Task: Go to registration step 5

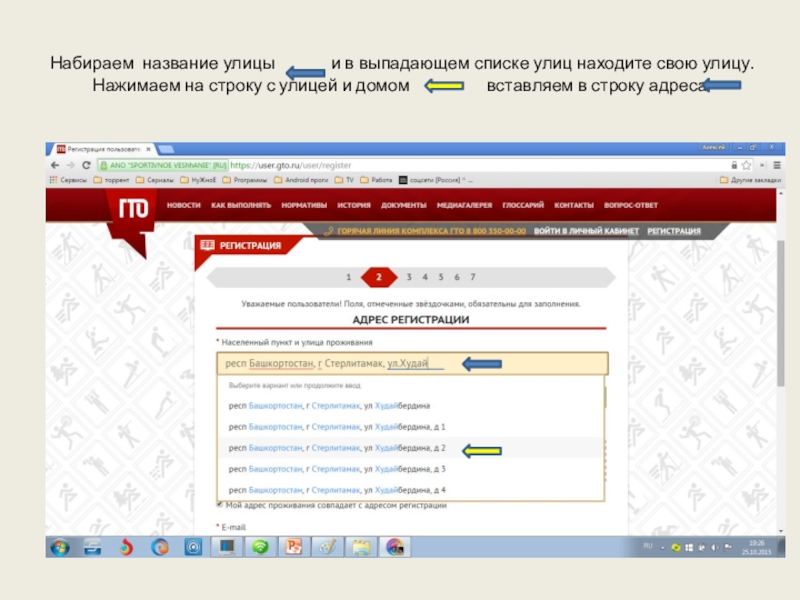Action: [441, 277]
